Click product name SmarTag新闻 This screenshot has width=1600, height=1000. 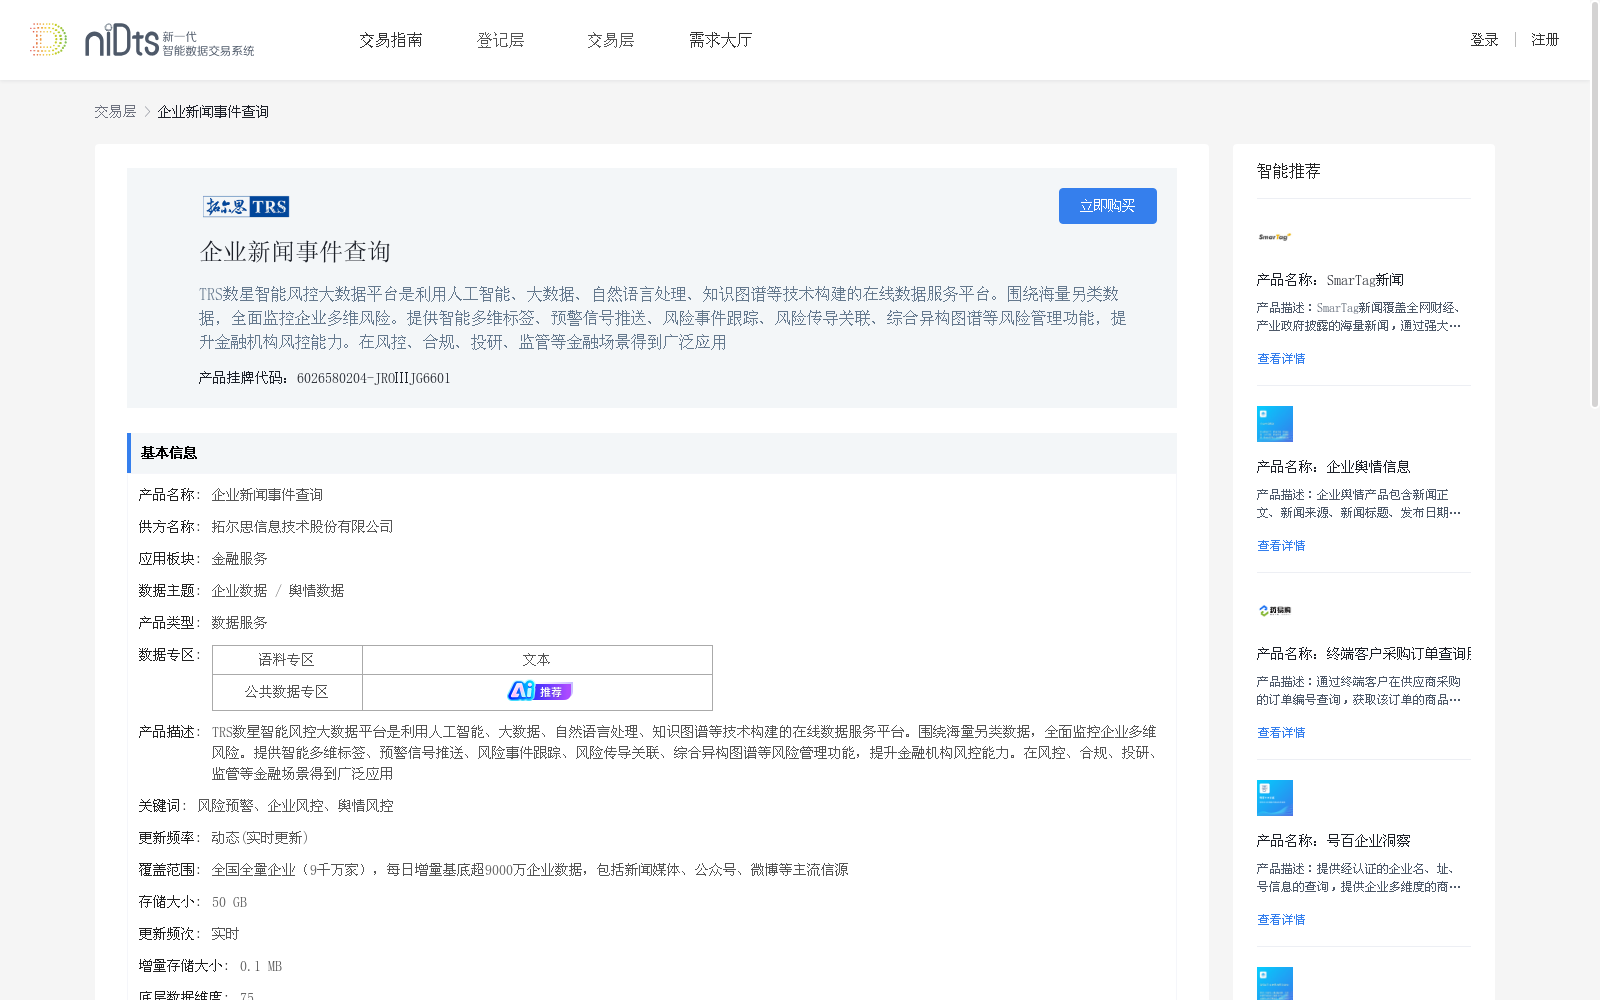pos(1365,280)
